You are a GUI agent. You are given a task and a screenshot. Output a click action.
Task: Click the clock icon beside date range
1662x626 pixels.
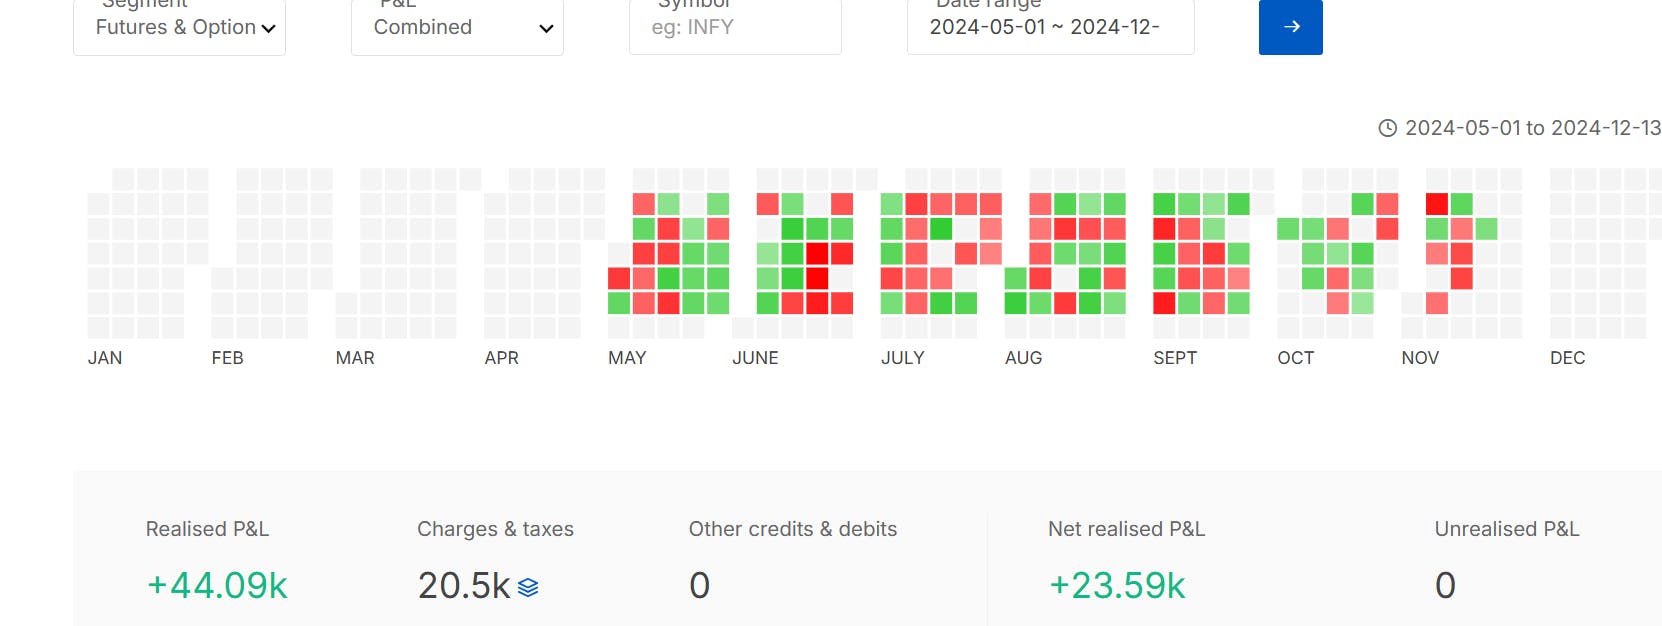click(1387, 128)
